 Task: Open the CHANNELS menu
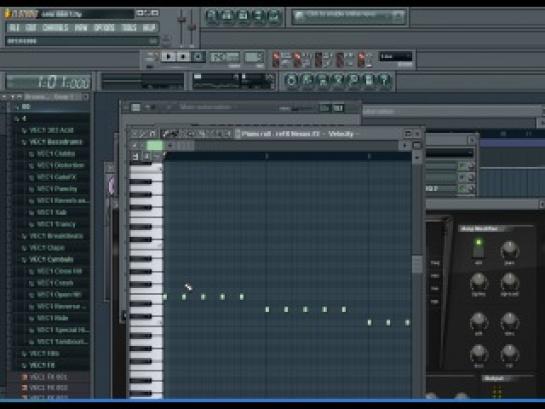55,27
